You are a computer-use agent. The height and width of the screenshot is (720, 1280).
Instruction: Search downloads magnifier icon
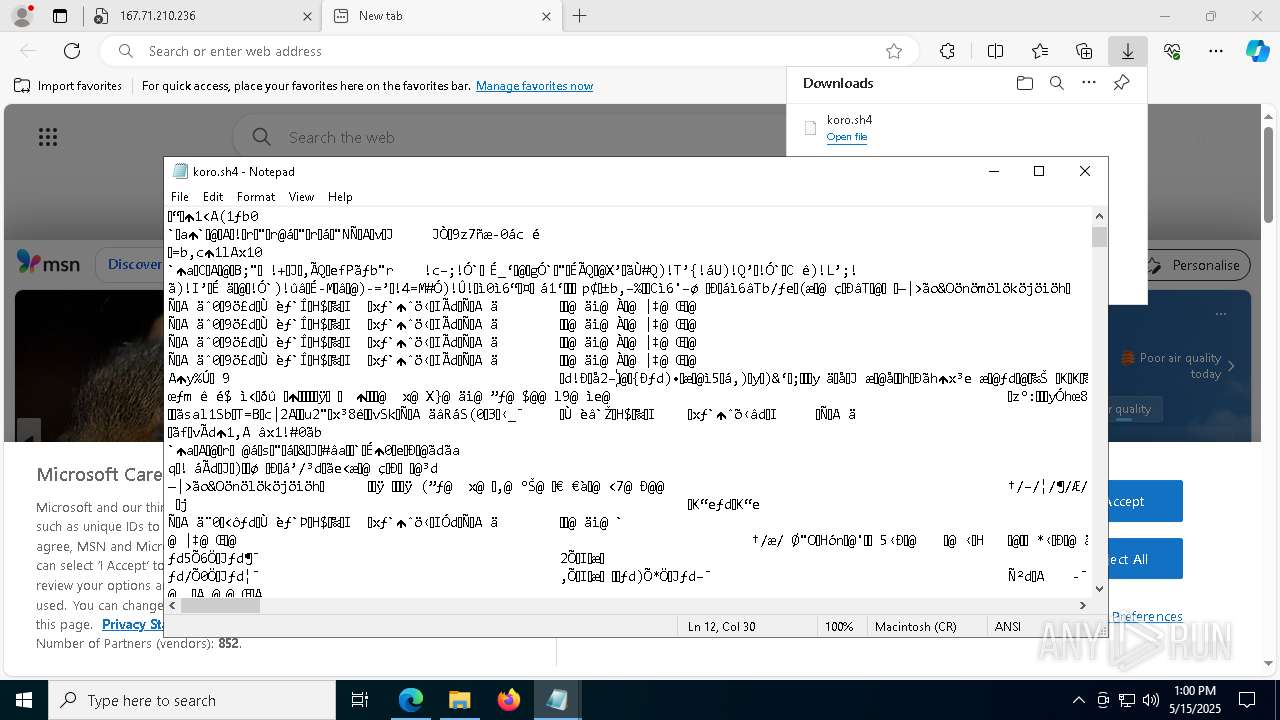pyautogui.click(x=1057, y=83)
